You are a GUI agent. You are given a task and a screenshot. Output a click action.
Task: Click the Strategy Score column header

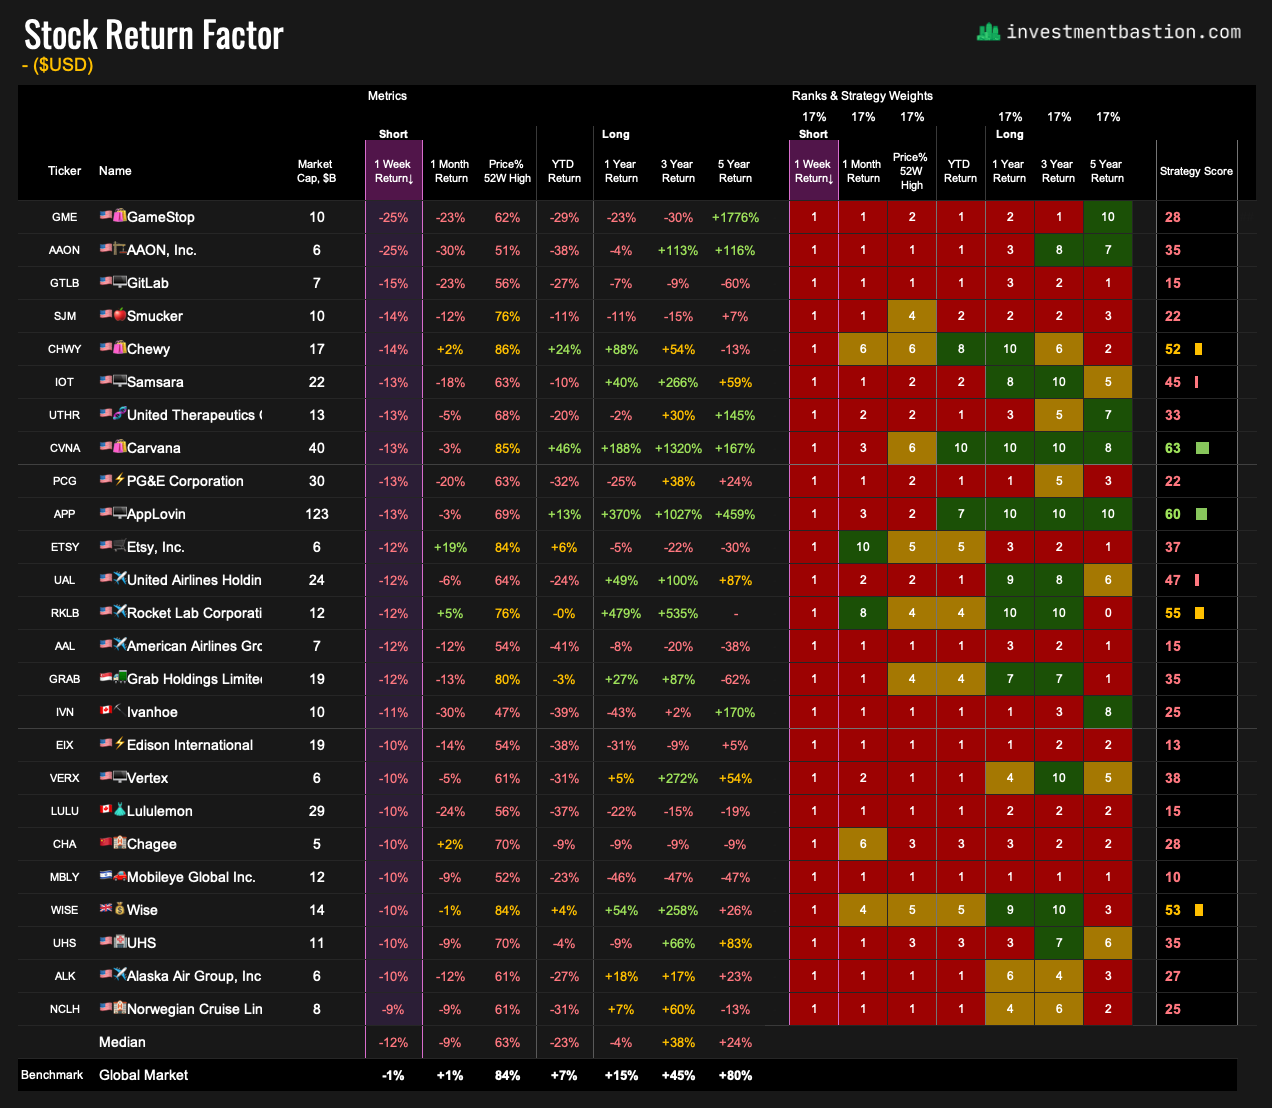click(x=1196, y=171)
